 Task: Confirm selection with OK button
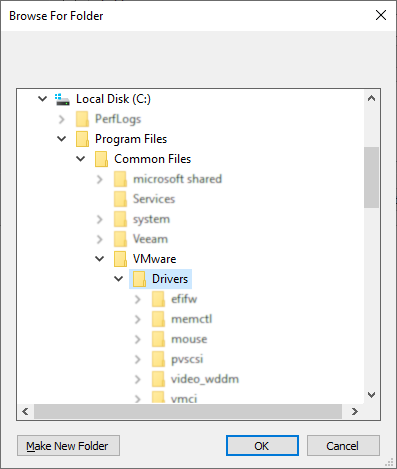tap(262, 446)
